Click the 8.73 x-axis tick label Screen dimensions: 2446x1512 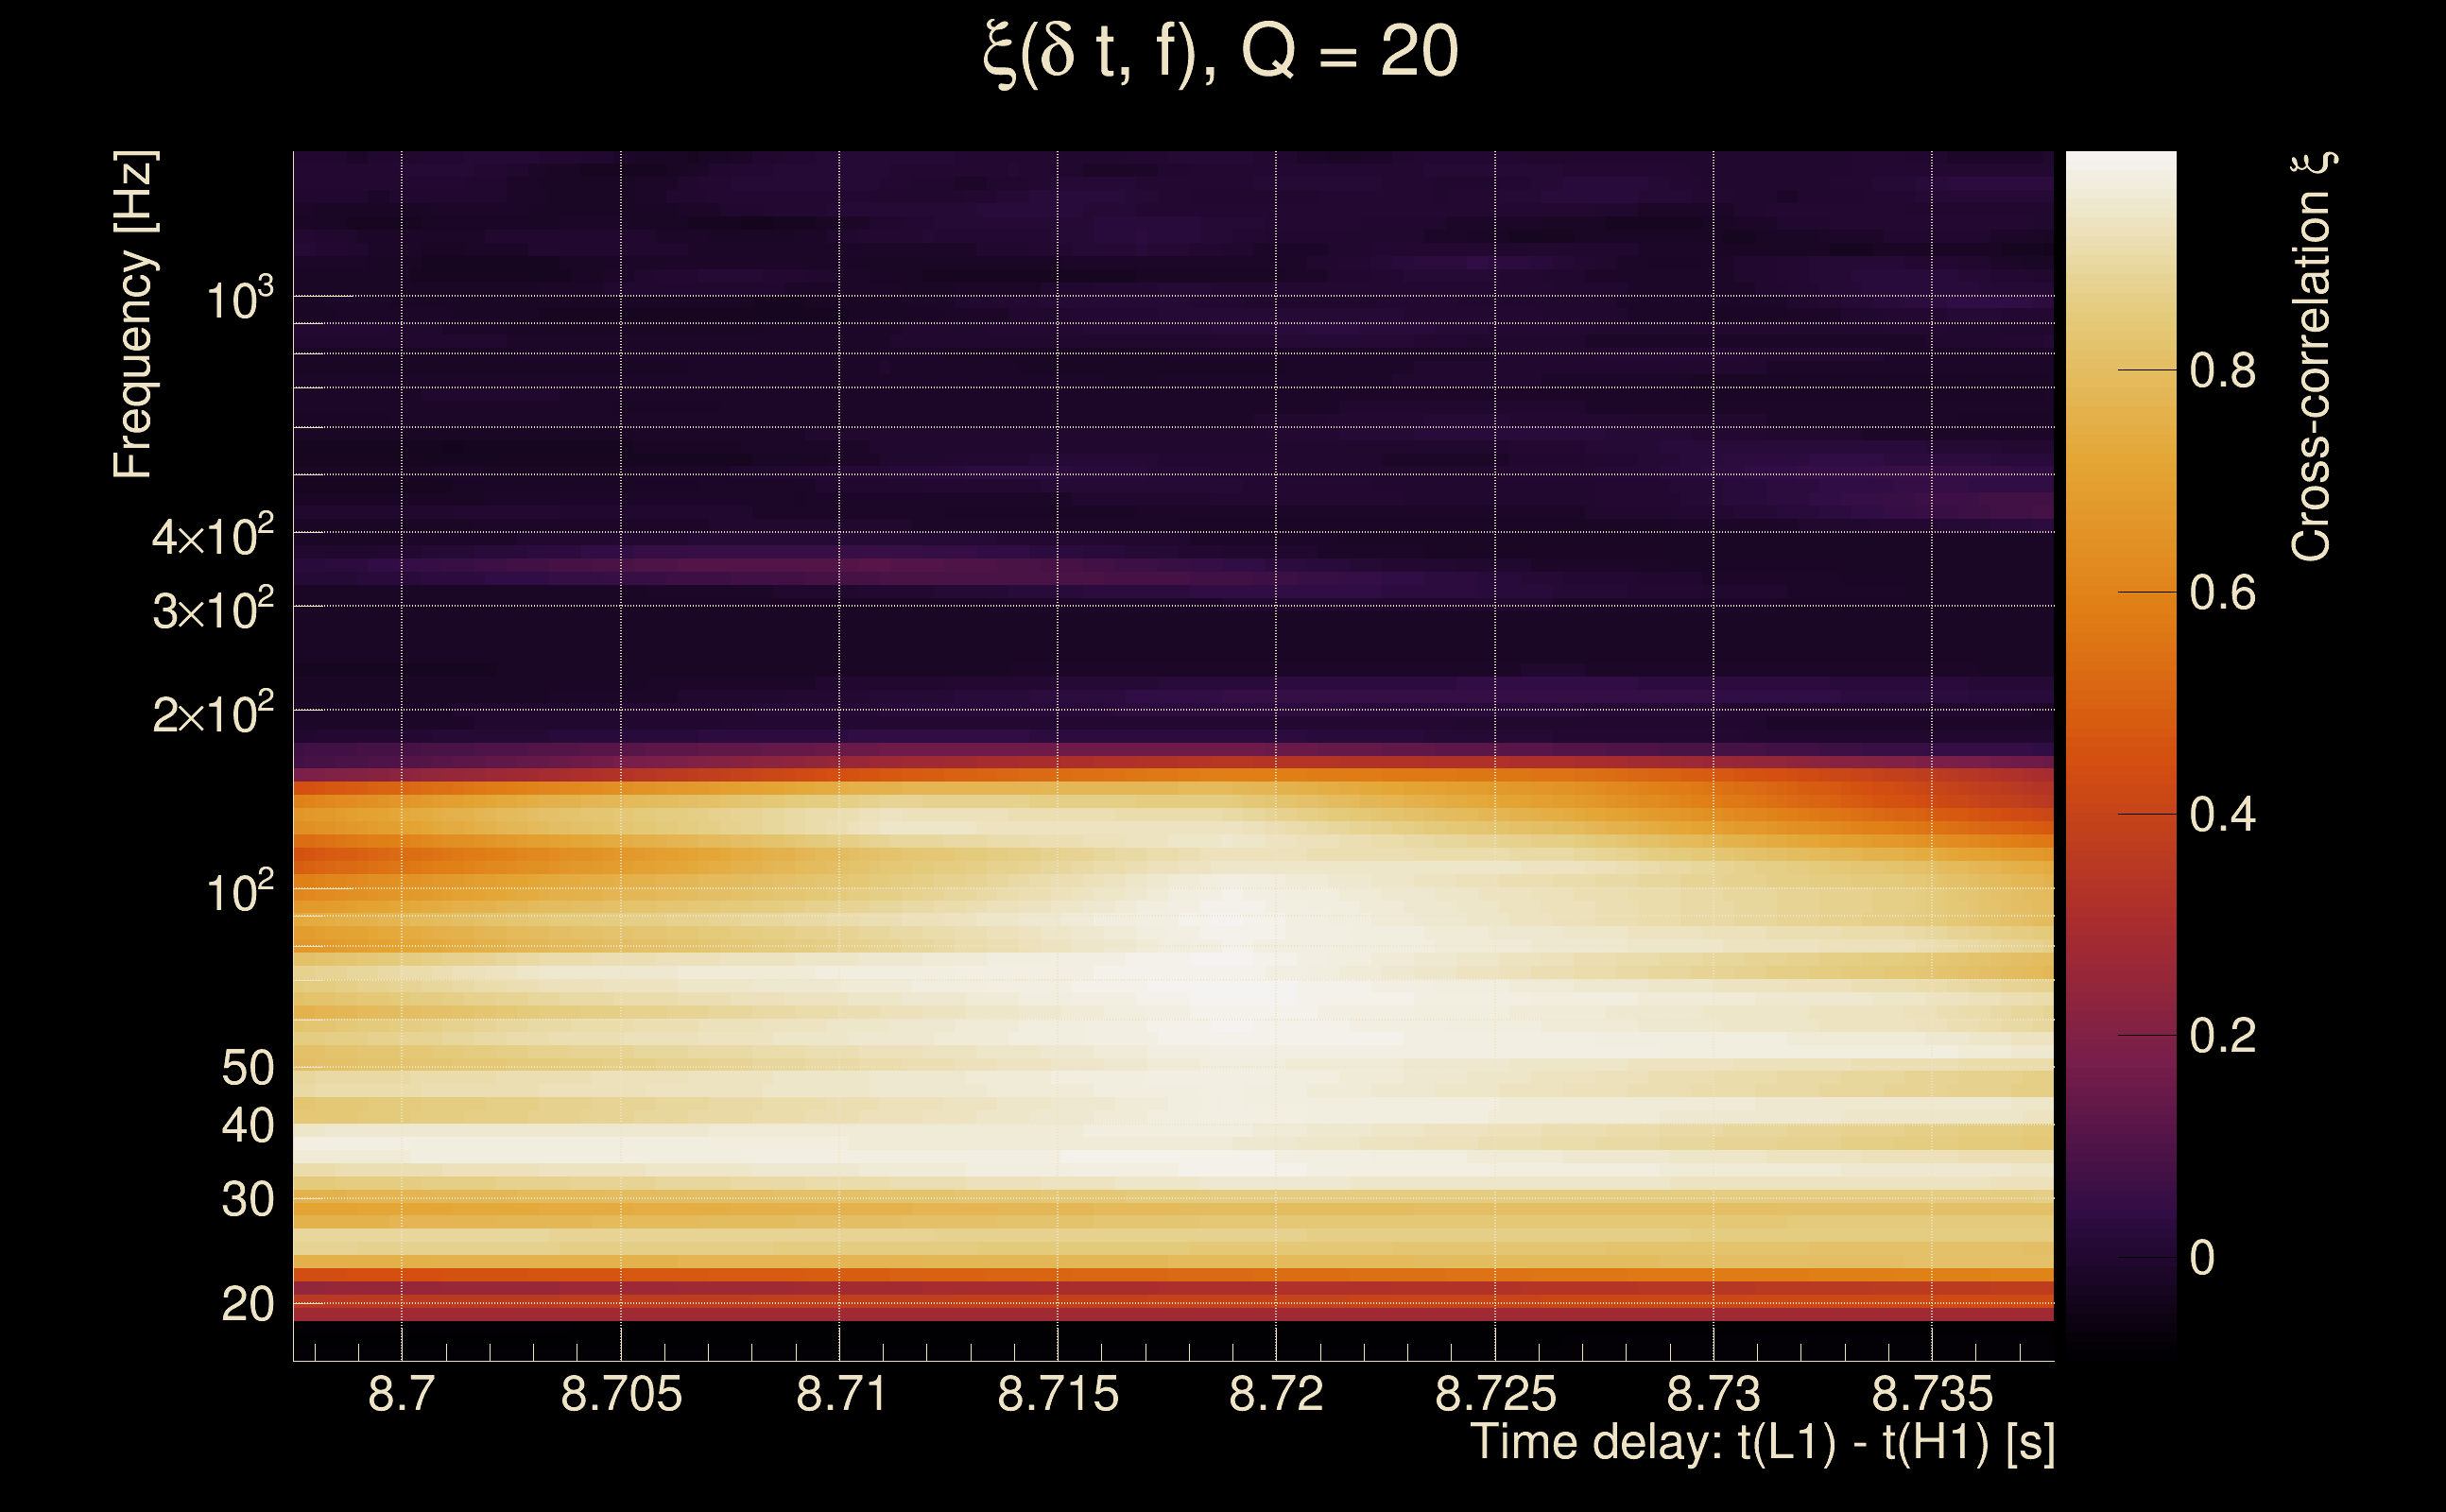1713,1394
